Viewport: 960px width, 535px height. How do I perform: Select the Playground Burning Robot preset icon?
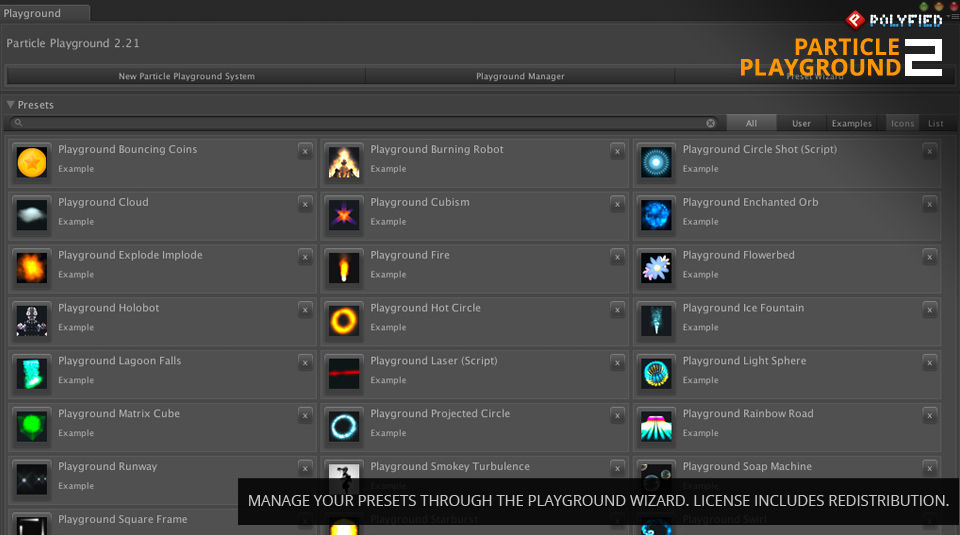click(x=344, y=163)
